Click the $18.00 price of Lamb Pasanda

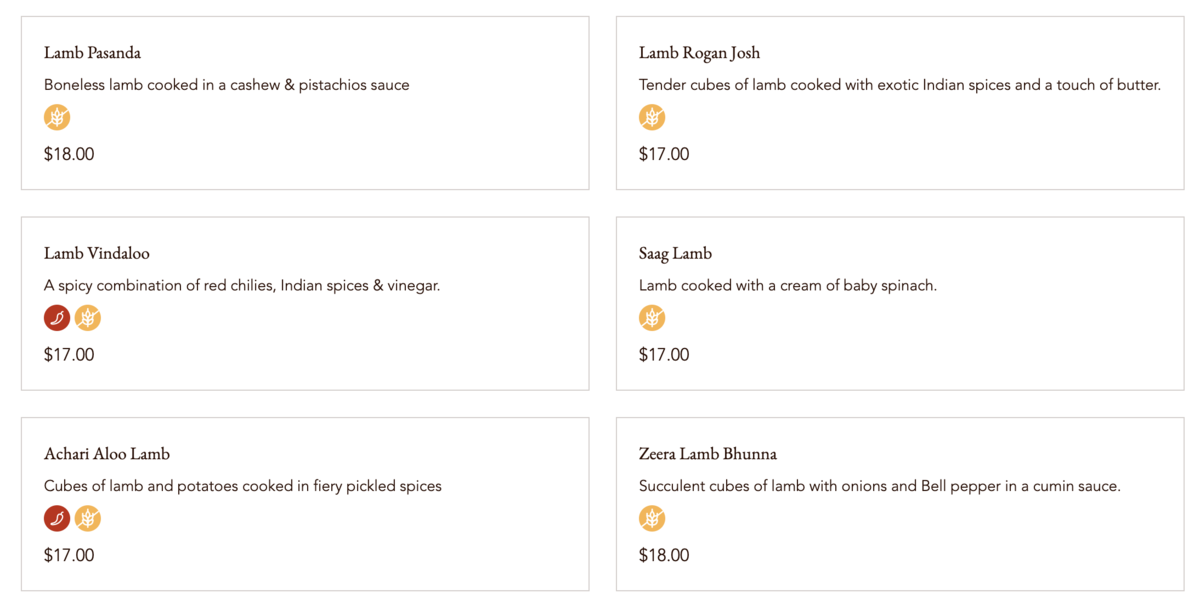point(69,154)
